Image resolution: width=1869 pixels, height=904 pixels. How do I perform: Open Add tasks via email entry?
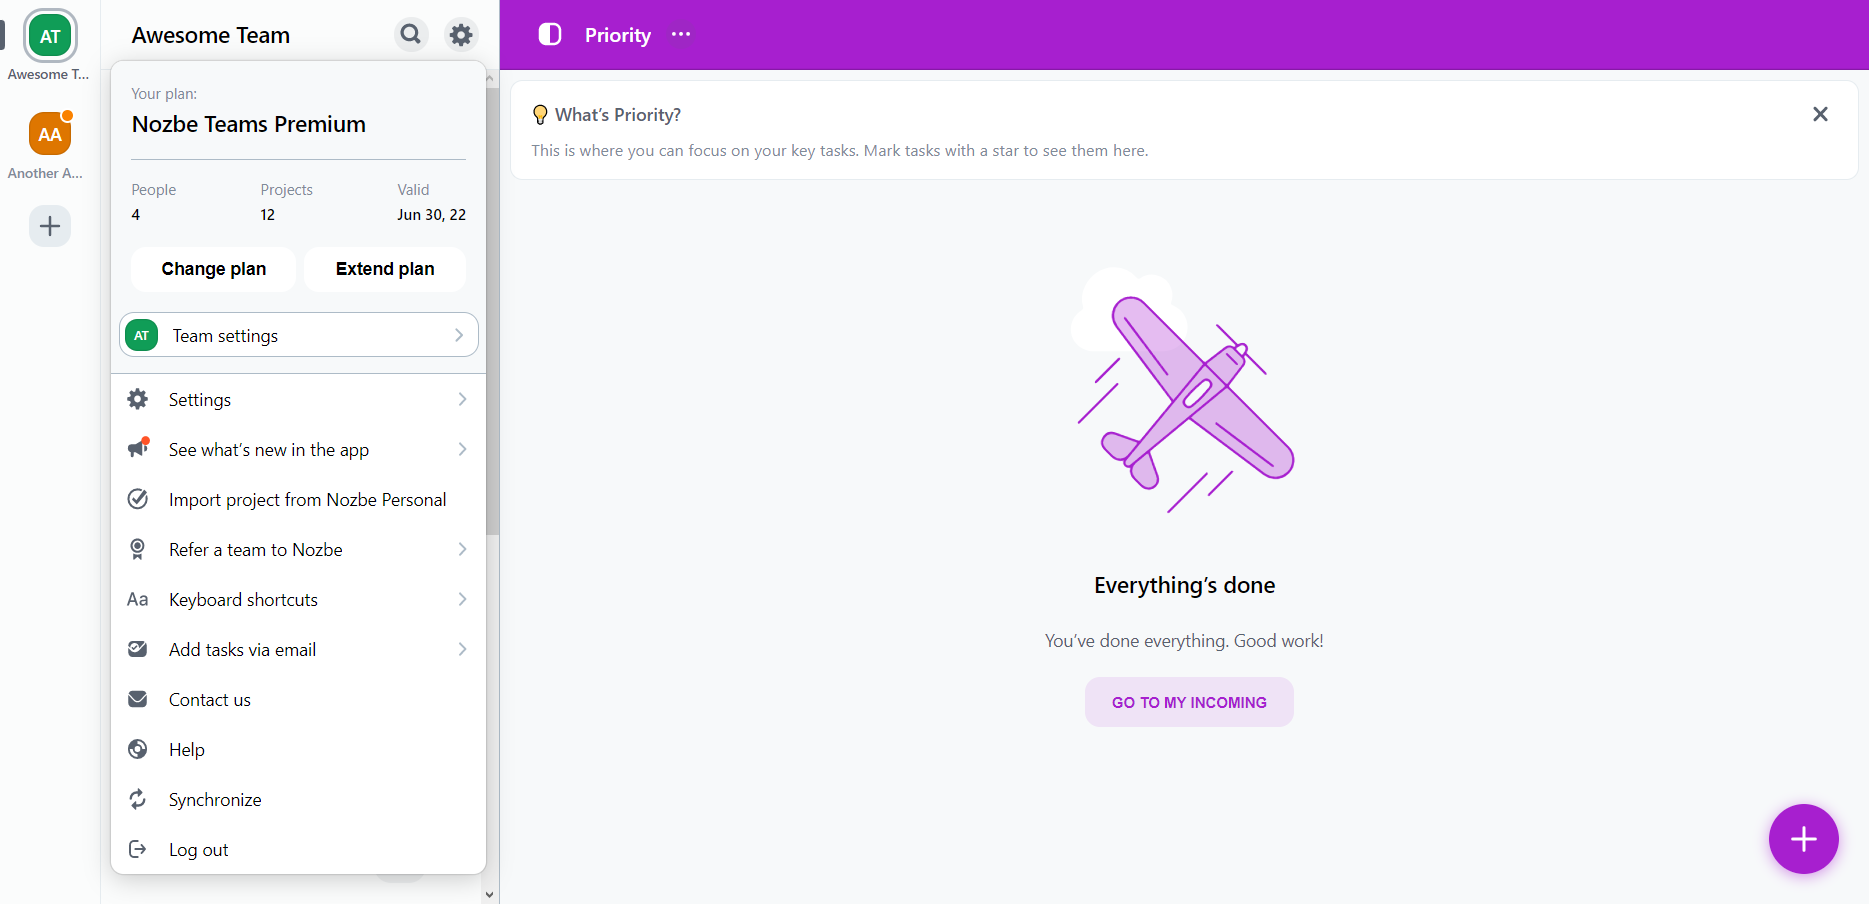pos(298,649)
